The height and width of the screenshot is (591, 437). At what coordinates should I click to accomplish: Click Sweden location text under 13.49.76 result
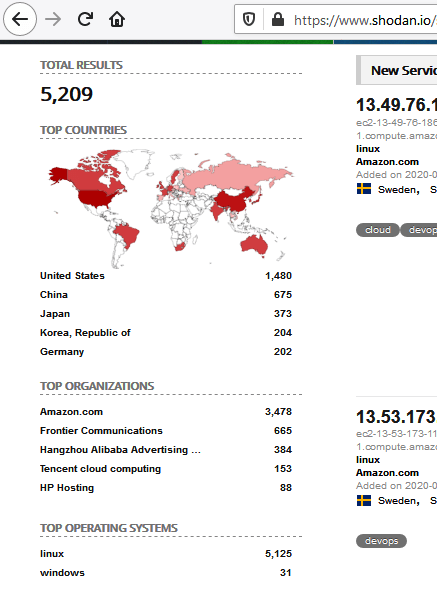[x=399, y=190]
